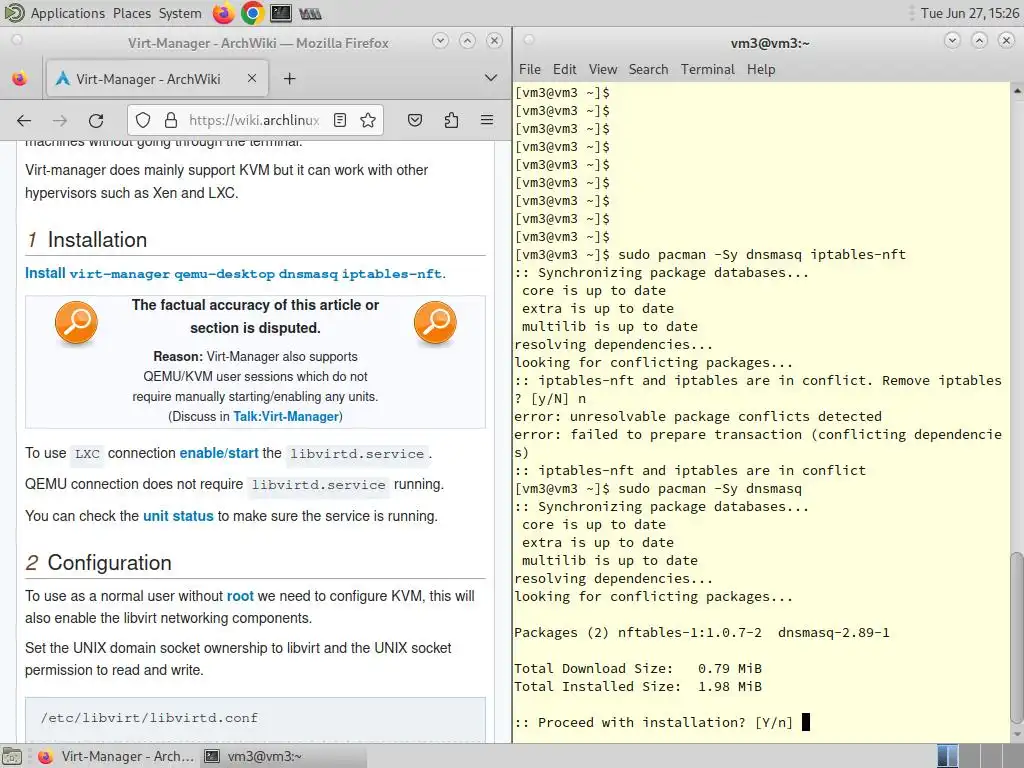Click the show desktop button in bottom panel

[x=12, y=756]
